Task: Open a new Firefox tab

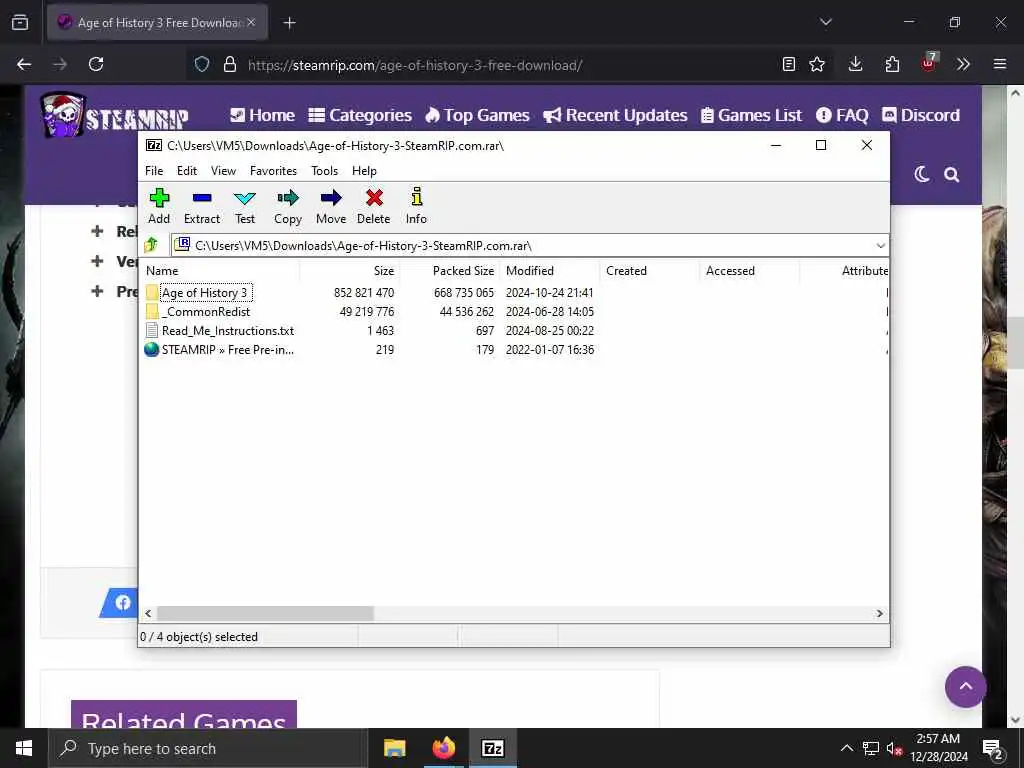Action: coord(289,23)
